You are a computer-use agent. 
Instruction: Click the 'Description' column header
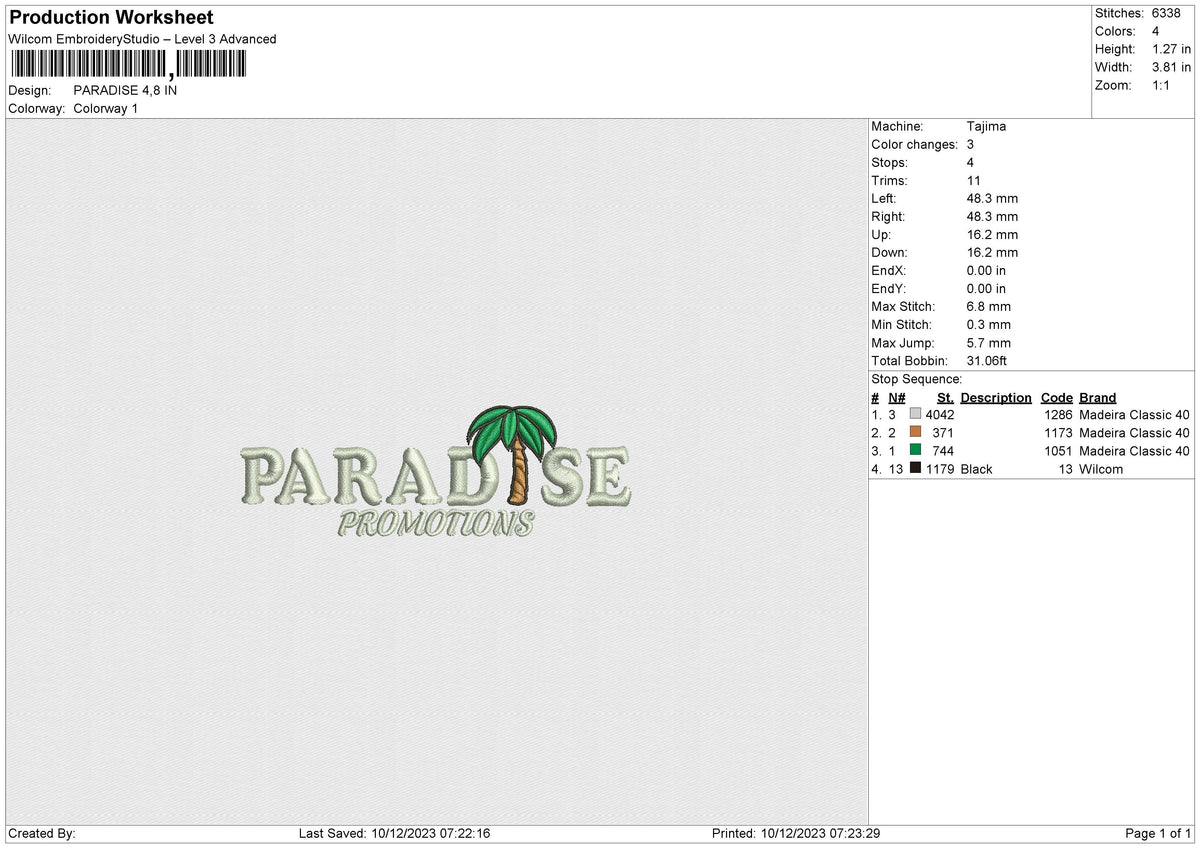996,397
